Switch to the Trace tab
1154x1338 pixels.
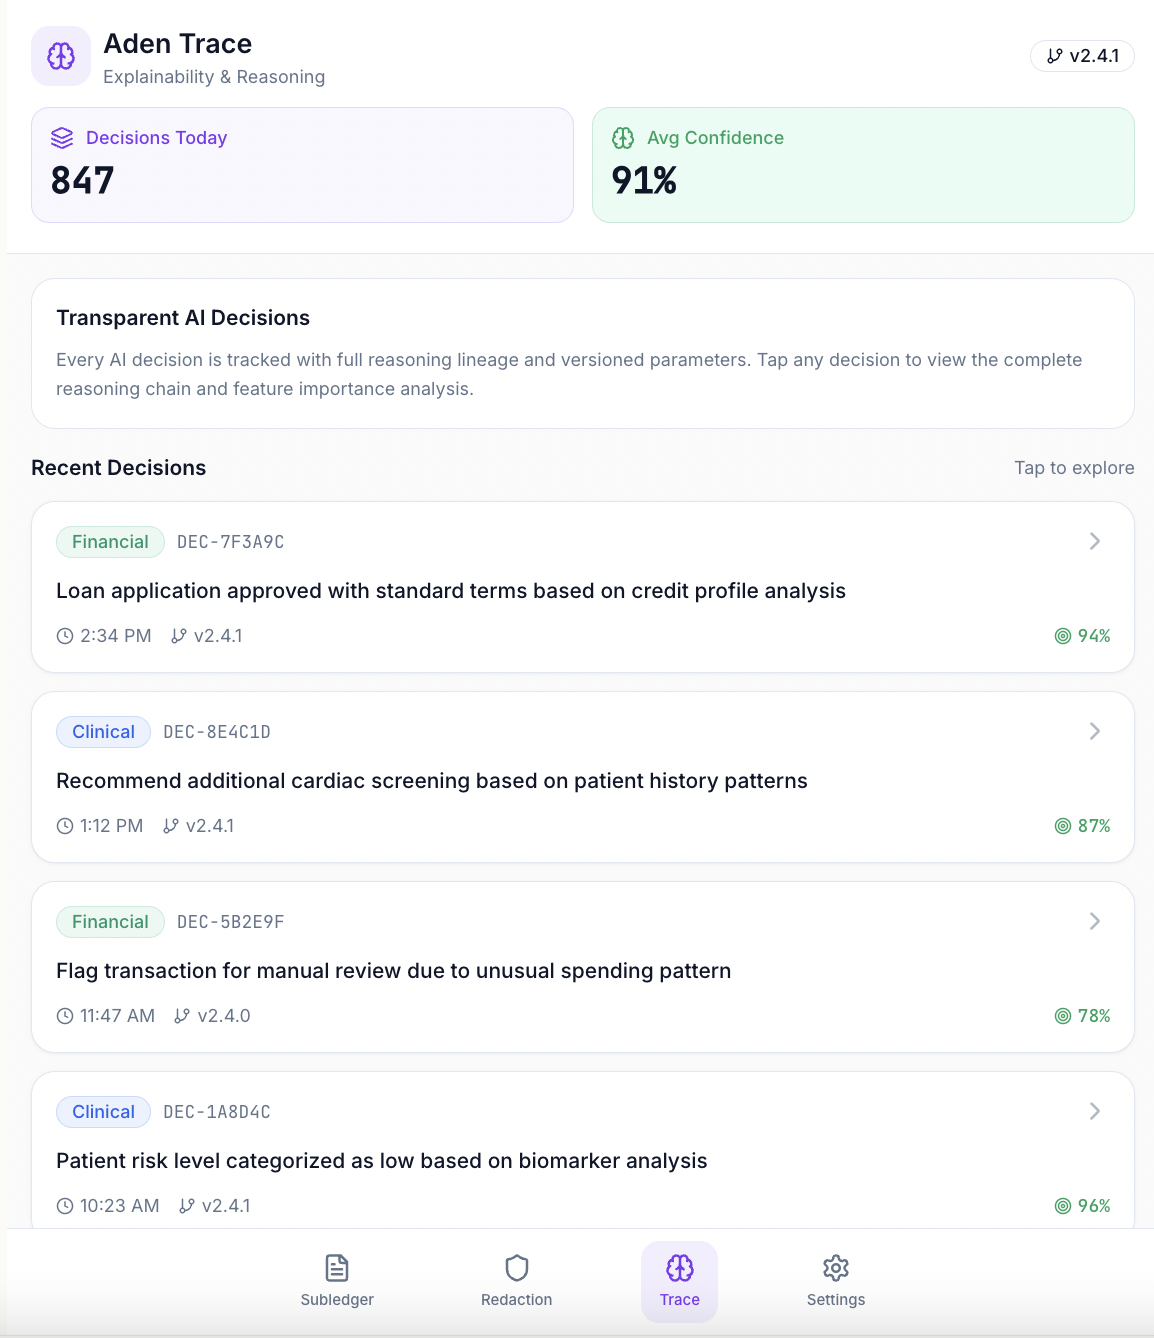click(679, 1282)
